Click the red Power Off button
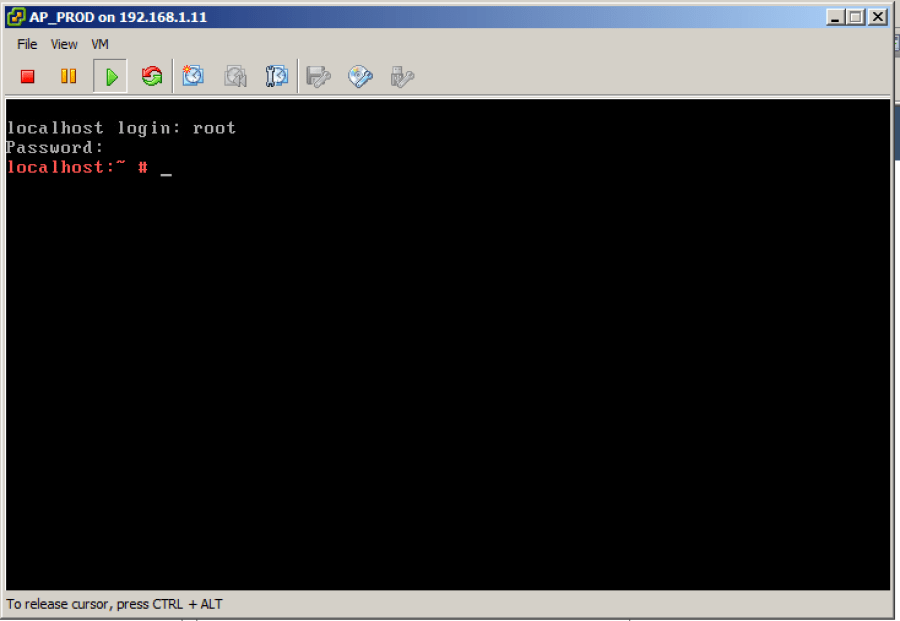This screenshot has height=621, width=900. (28, 76)
